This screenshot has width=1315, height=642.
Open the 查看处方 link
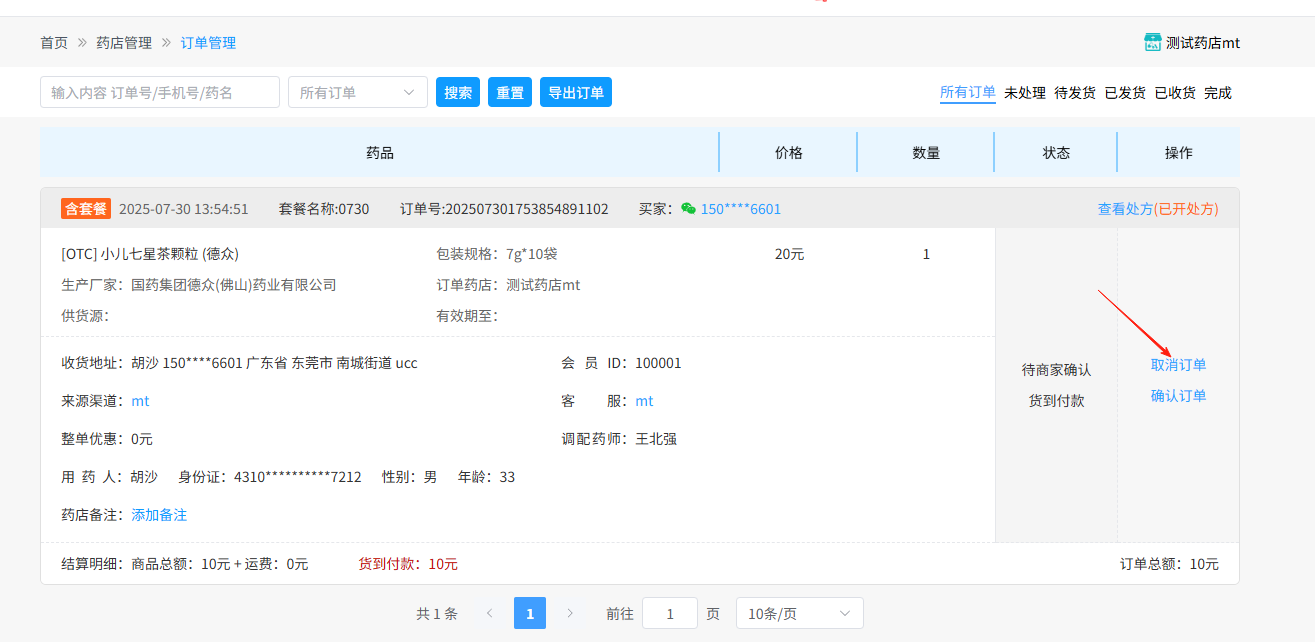[x=1125, y=209]
